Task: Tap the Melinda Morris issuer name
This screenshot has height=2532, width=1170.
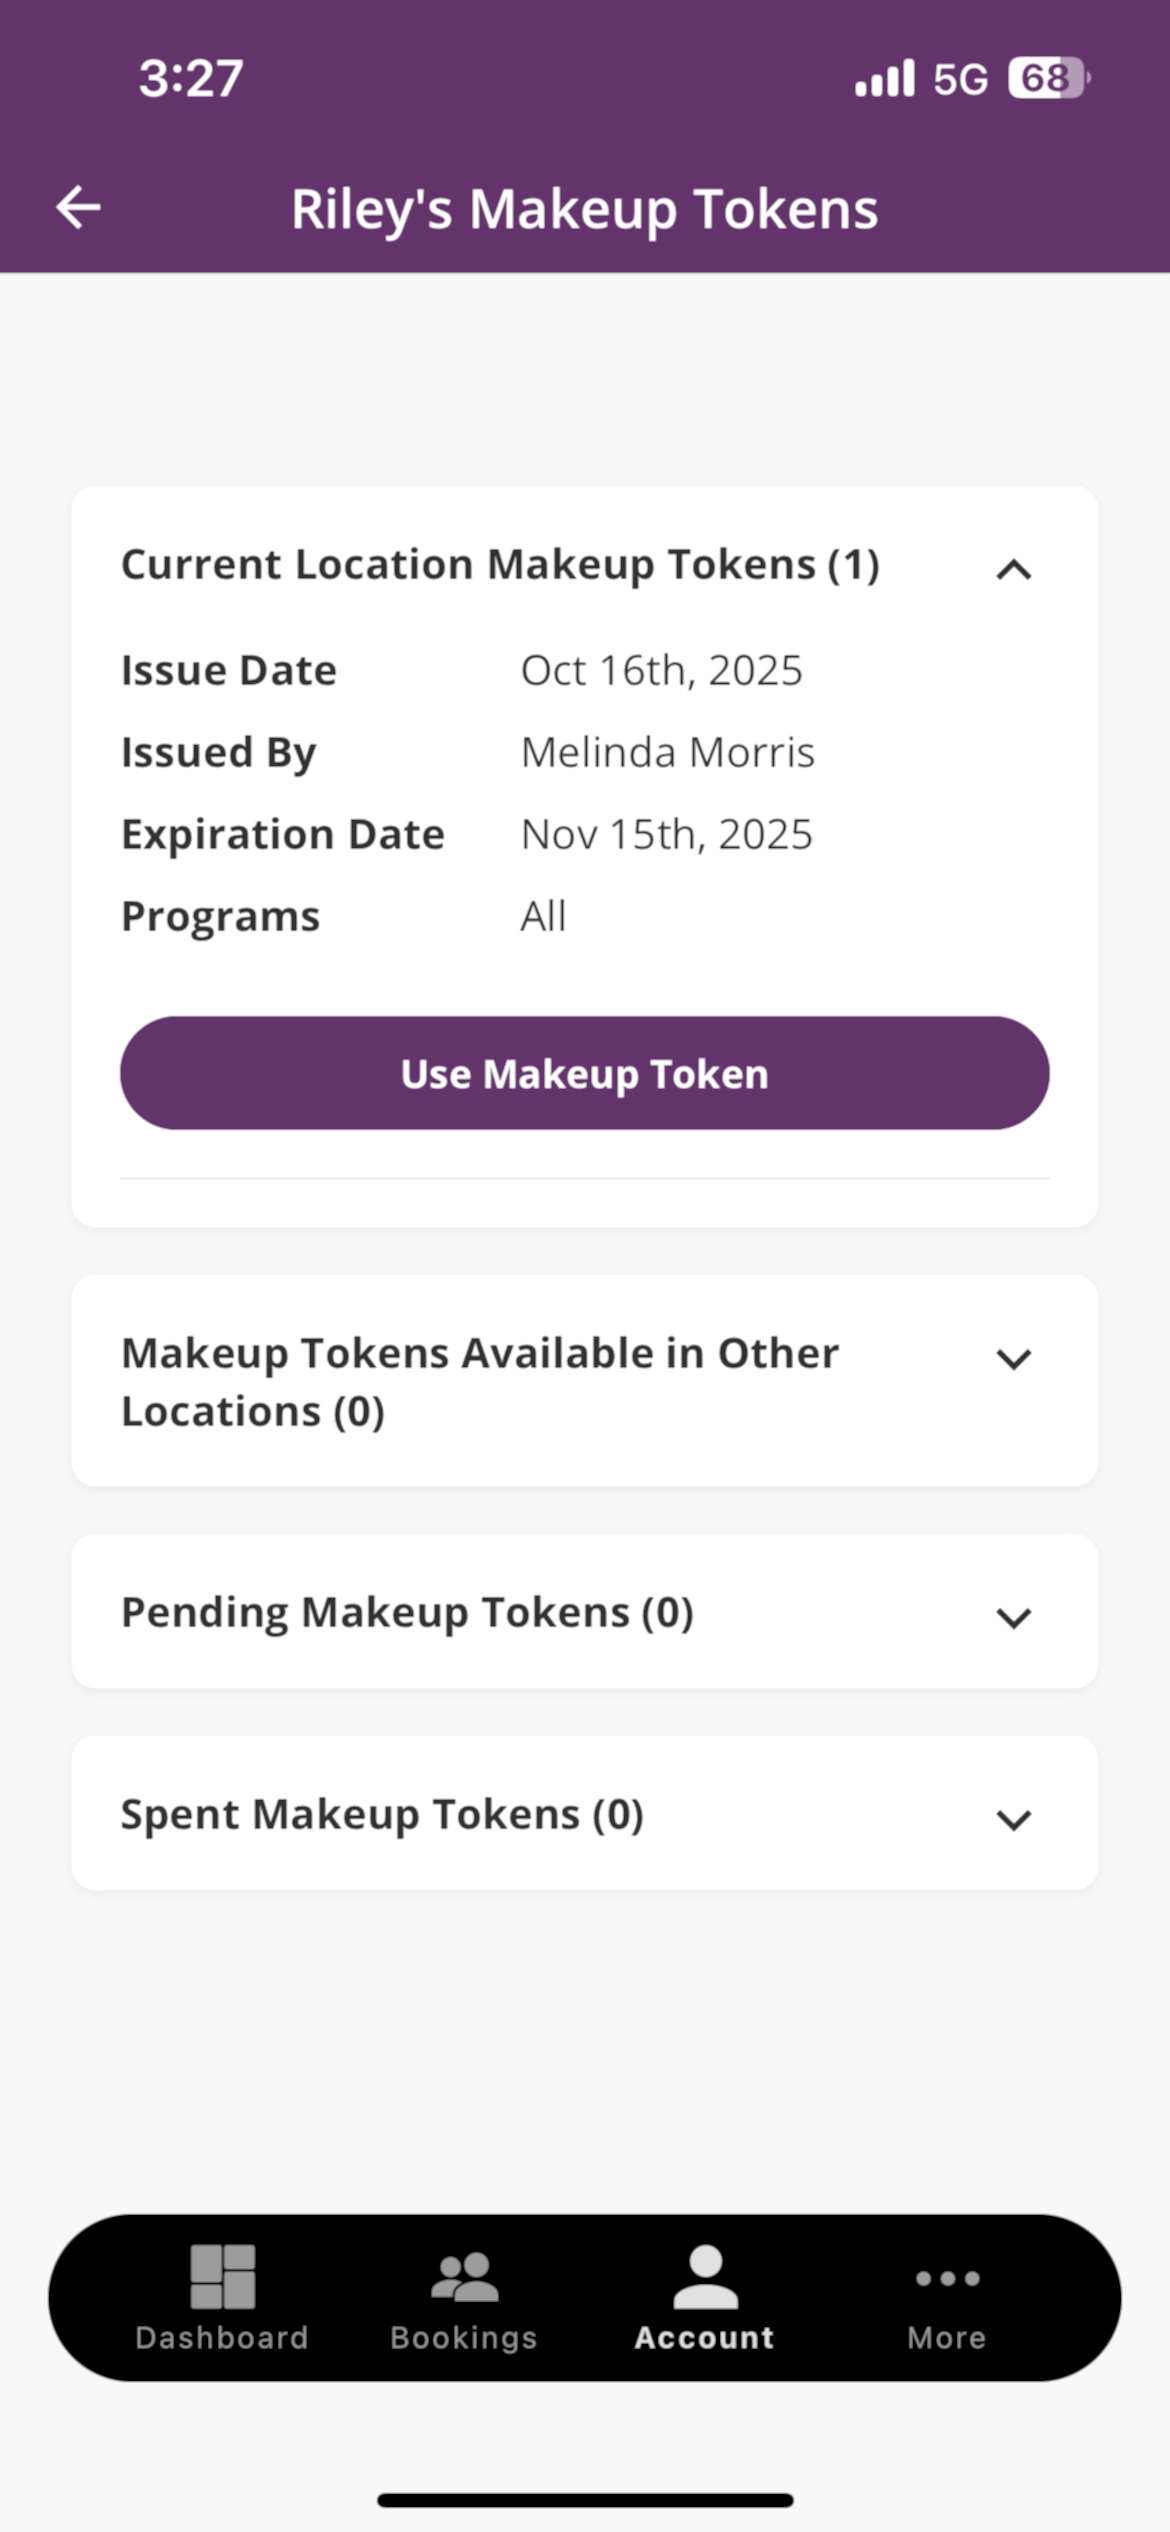Action: pyautogui.click(x=667, y=752)
